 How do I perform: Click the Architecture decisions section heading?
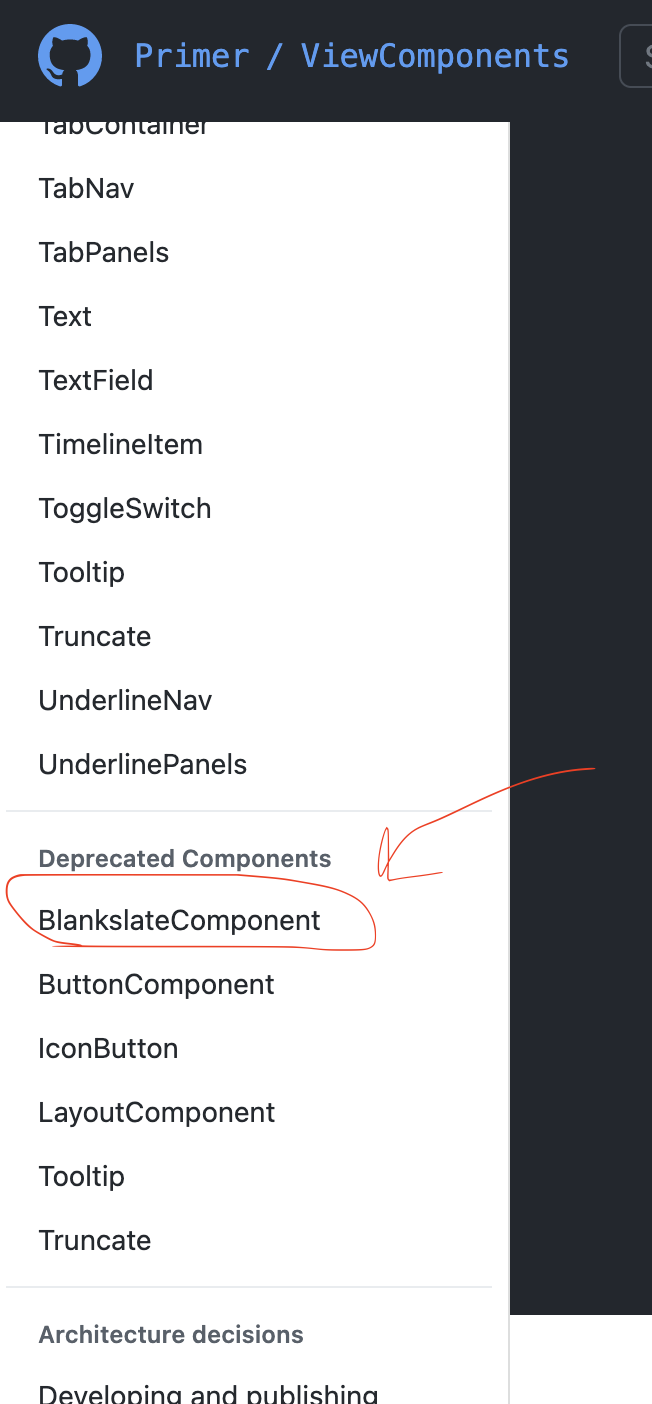click(170, 1334)
